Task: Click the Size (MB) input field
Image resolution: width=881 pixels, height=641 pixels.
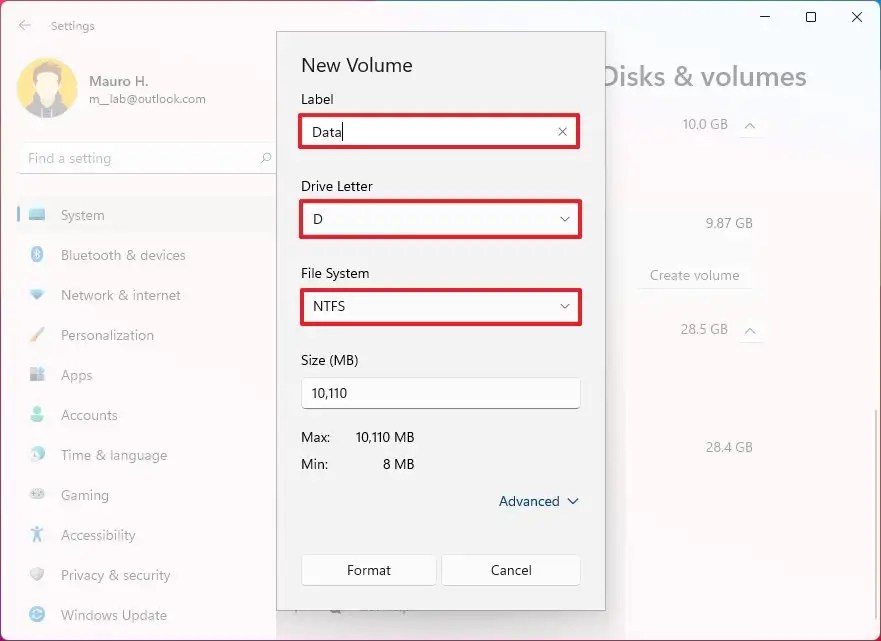Action: (x=440, y=393)
